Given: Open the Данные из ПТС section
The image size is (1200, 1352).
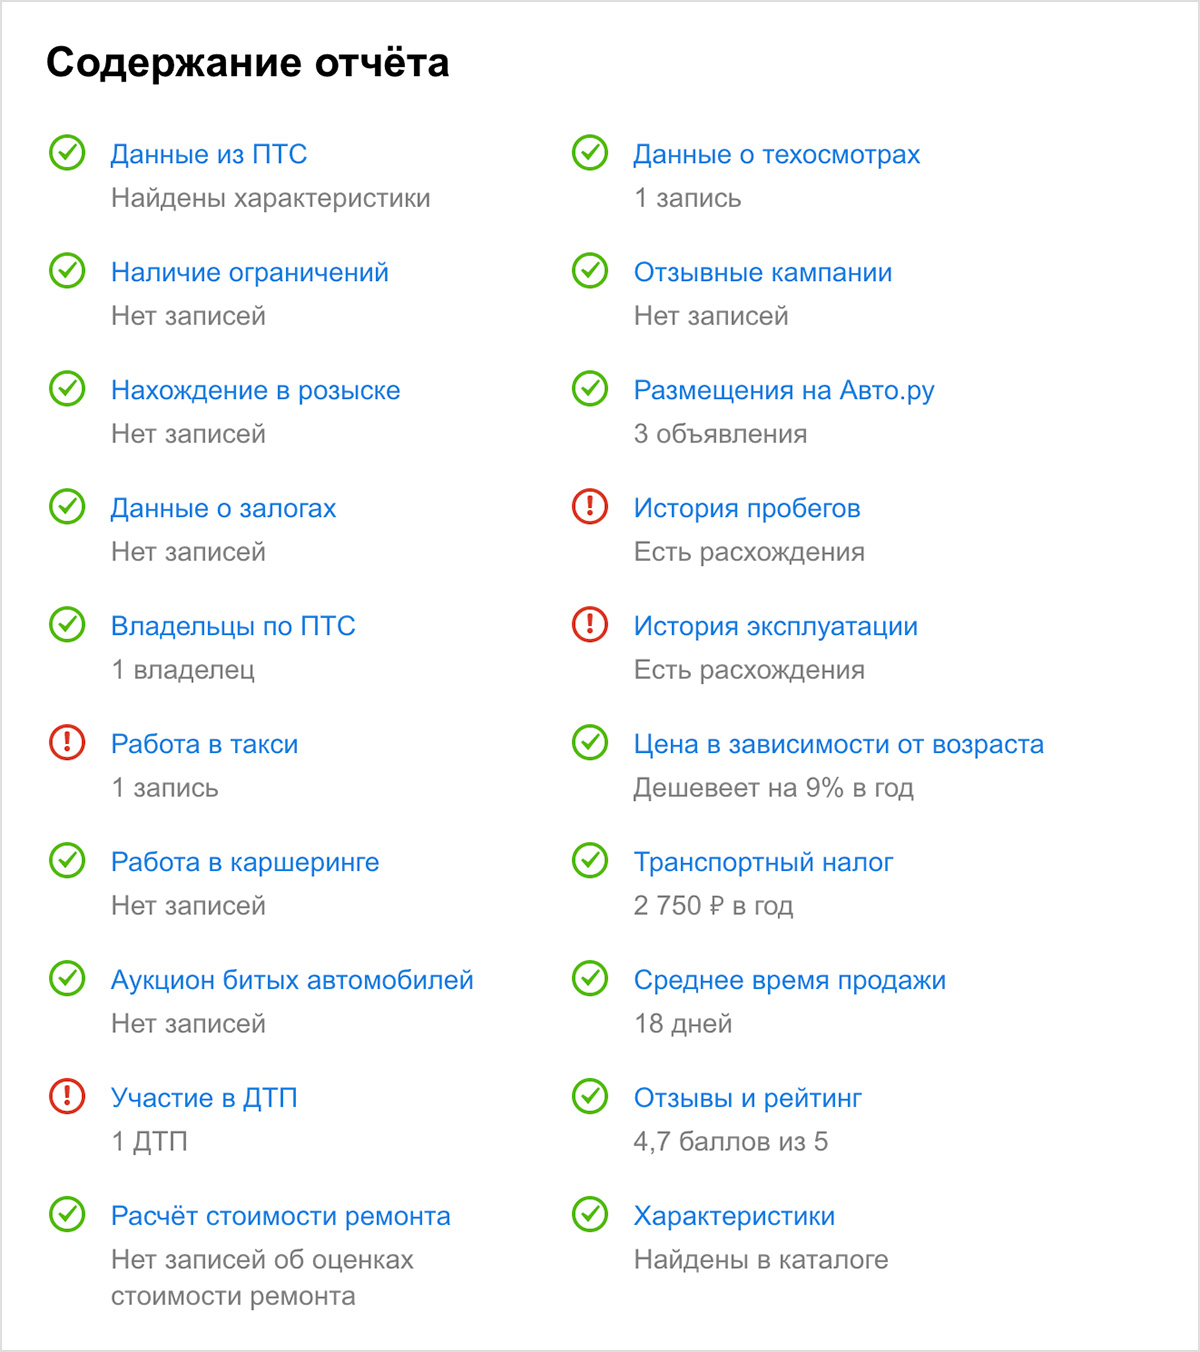Looking at the screenshot, I should (209, 155).
